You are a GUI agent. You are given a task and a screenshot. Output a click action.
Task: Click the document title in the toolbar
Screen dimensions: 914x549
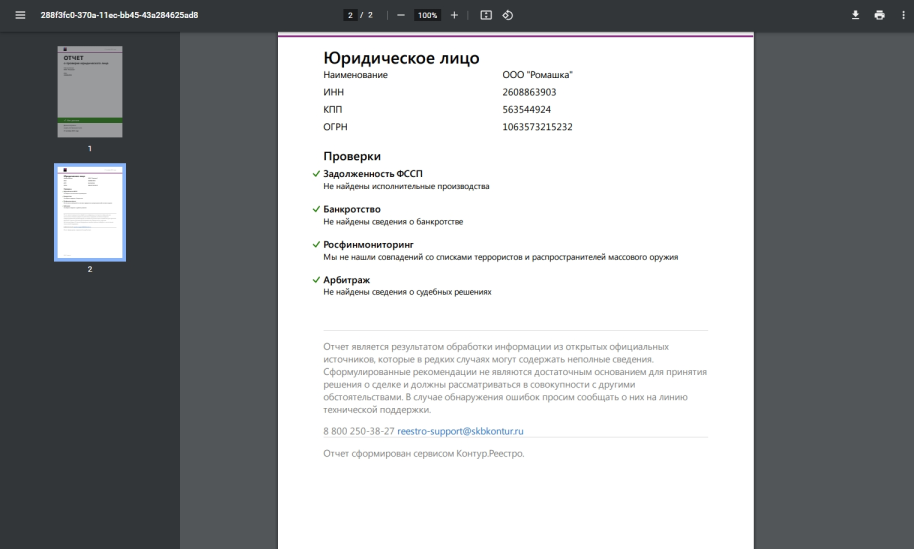119,15
